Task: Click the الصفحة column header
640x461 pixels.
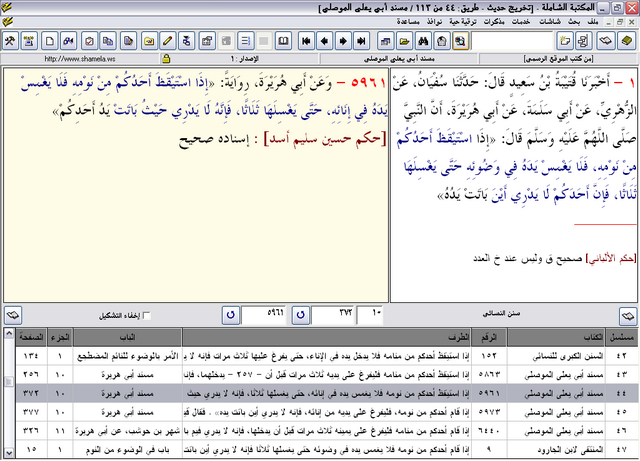Action: point(31,337)
